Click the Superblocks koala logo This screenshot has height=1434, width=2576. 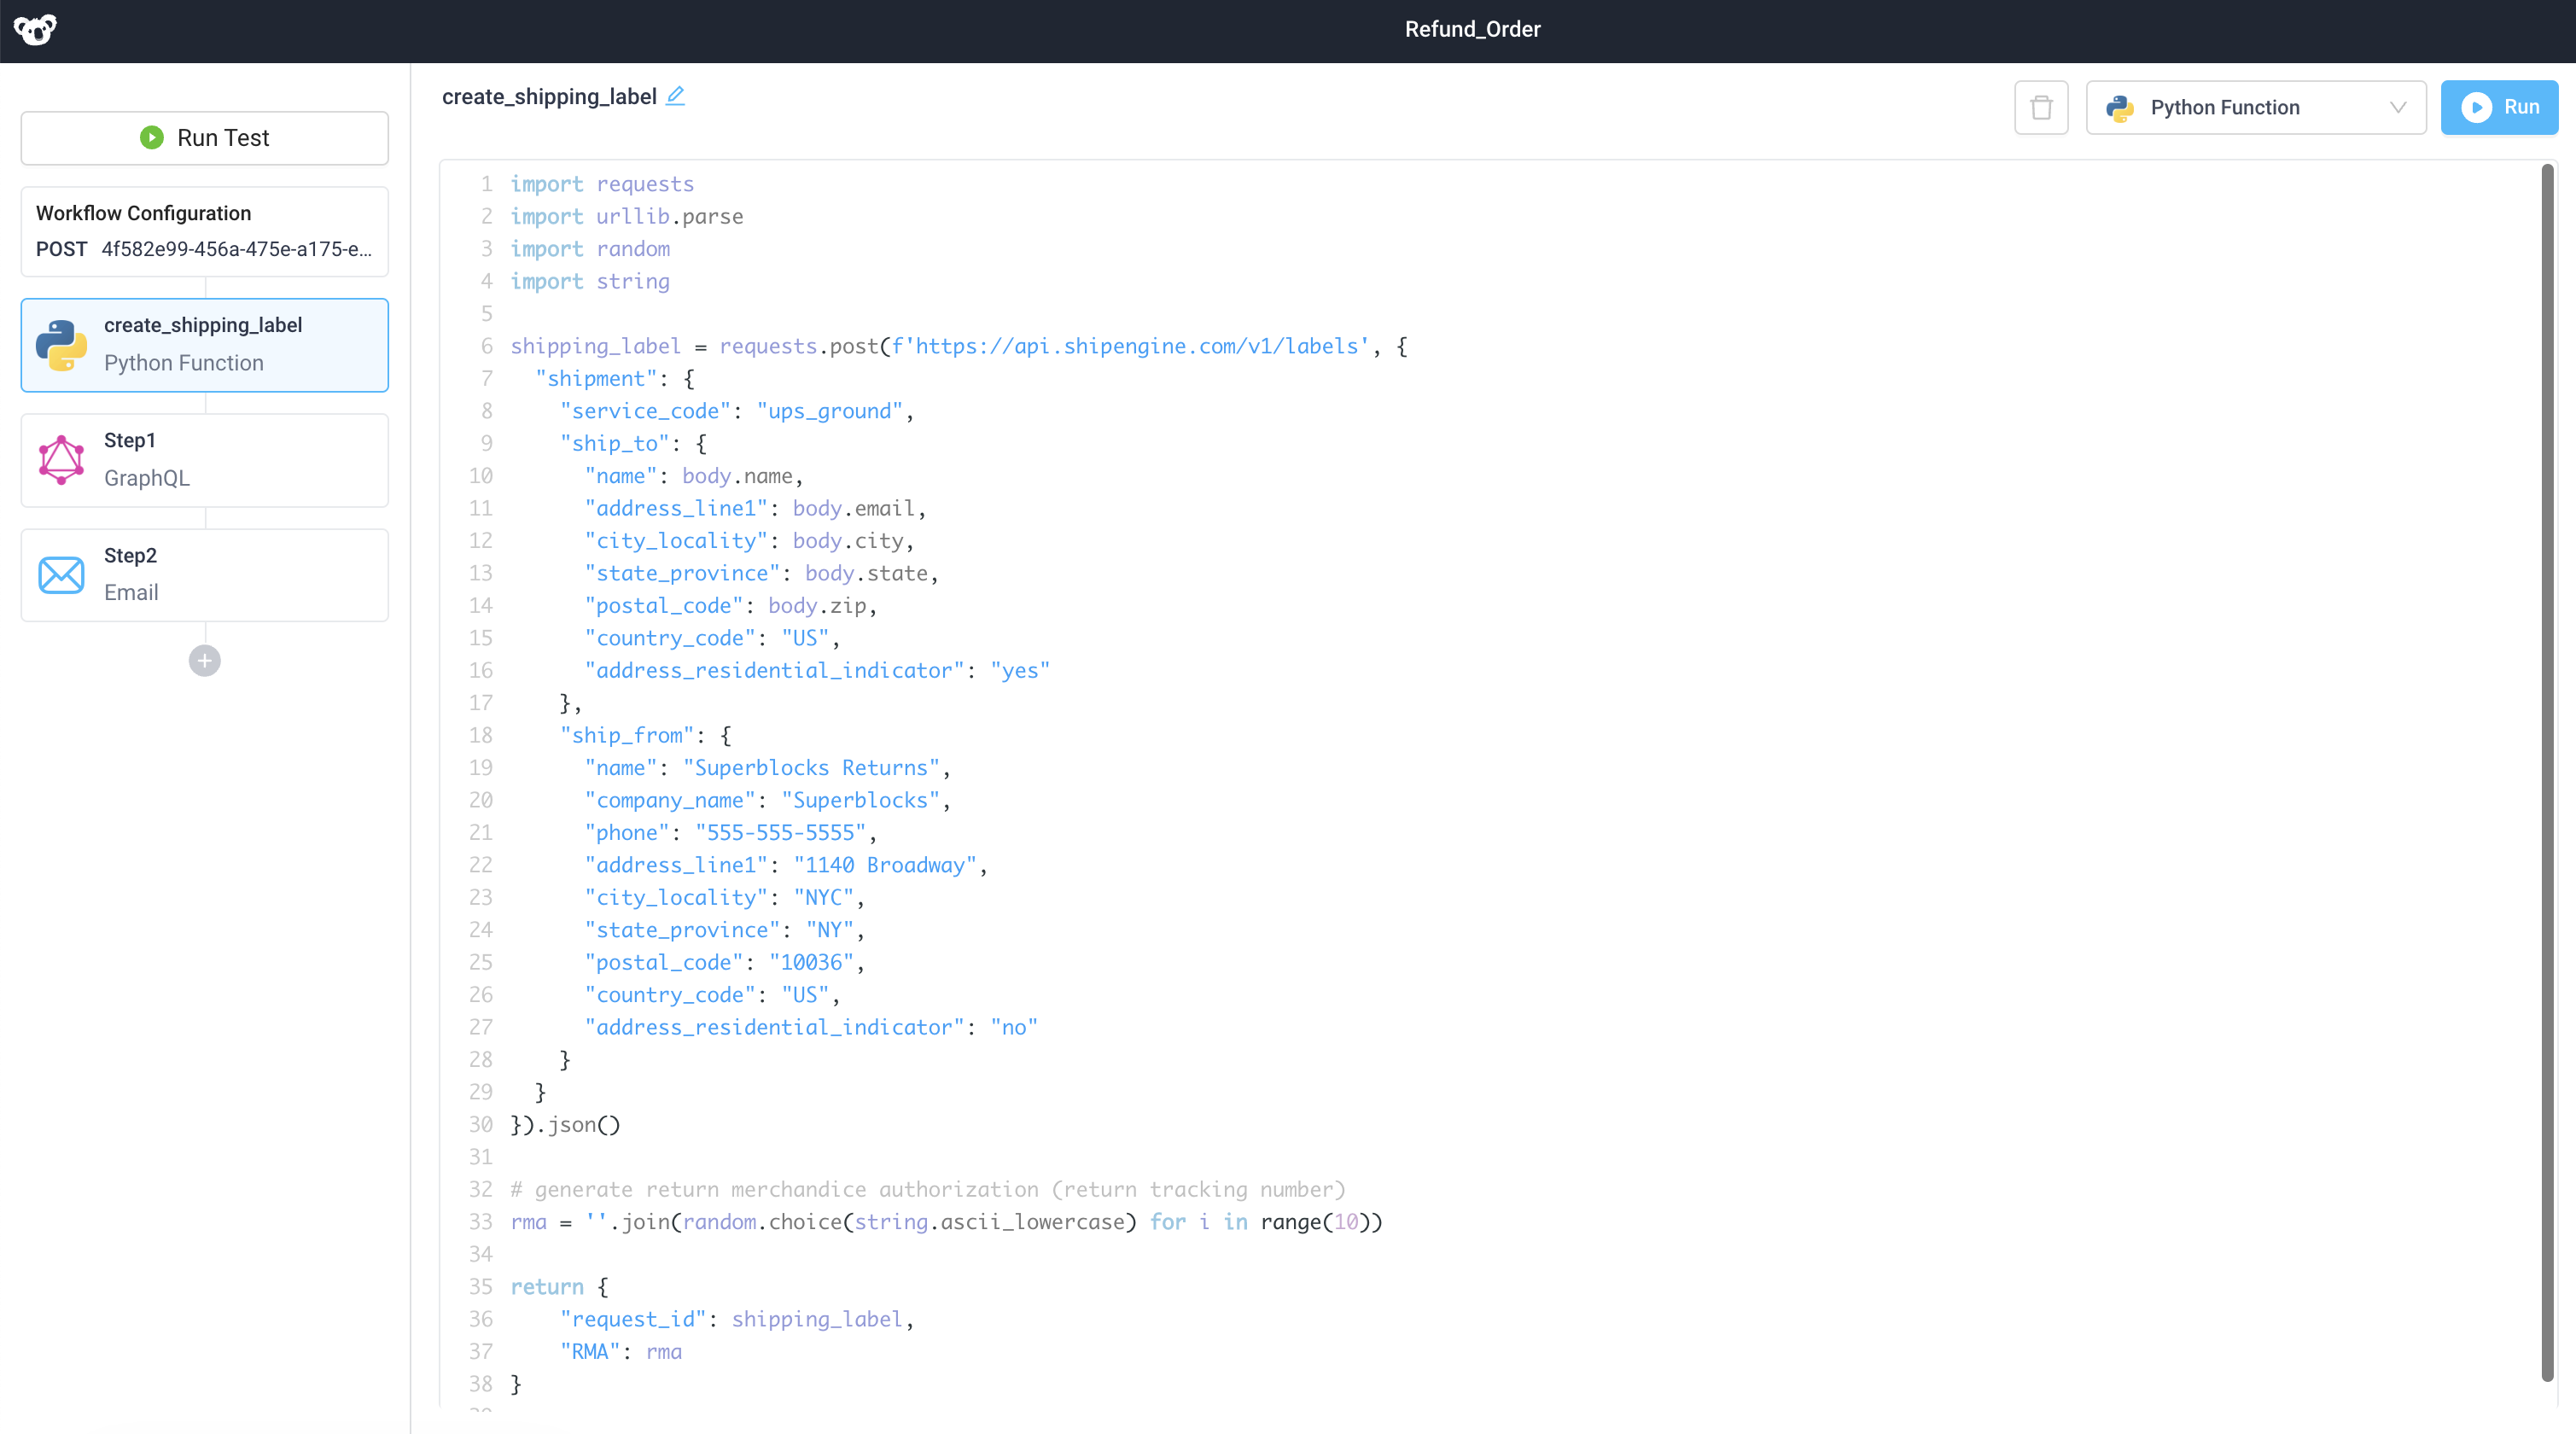34,29
